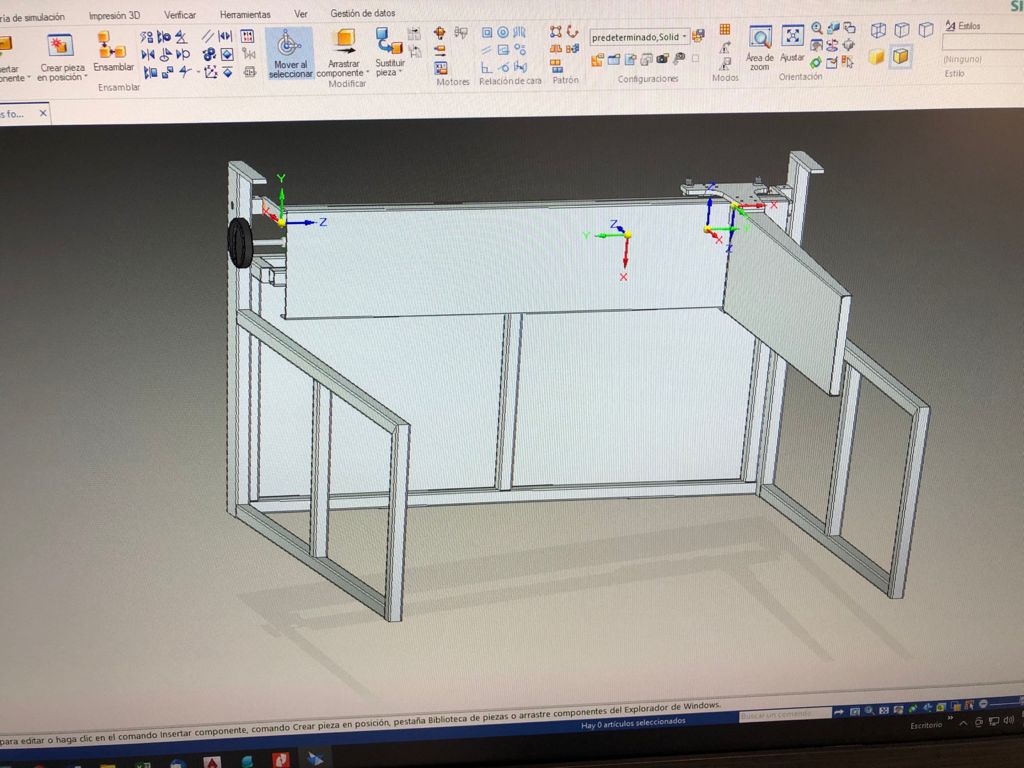
Task: Click the Crear pieza en posición icon
Action: pyautogui.click(x=60, y=45)
